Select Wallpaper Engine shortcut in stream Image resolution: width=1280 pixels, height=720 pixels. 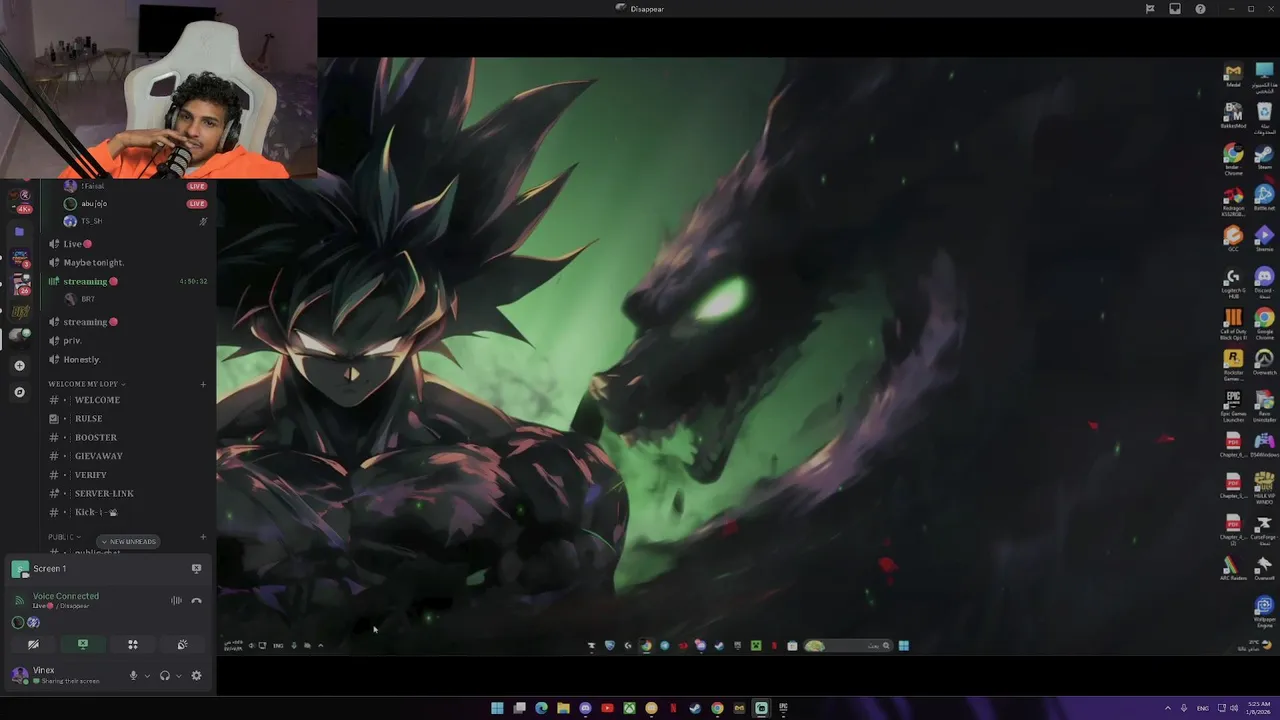click(x=1264, y=610)
